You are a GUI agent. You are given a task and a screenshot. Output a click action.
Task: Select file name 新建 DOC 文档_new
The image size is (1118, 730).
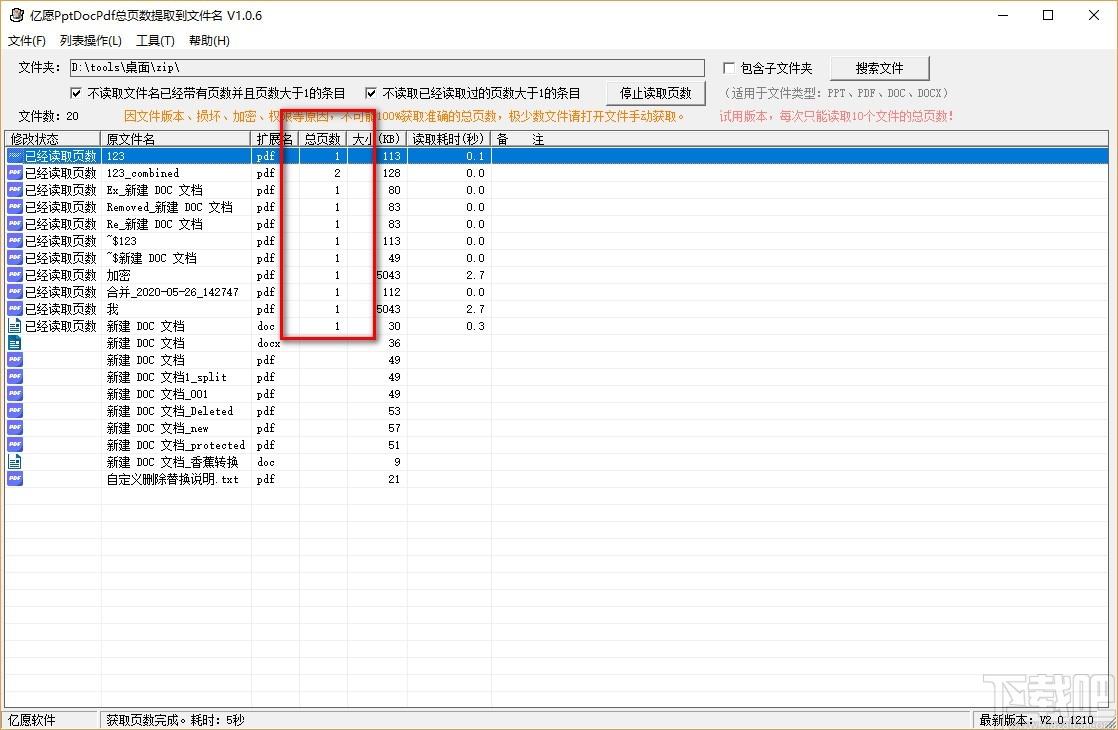tap(158, 428)
